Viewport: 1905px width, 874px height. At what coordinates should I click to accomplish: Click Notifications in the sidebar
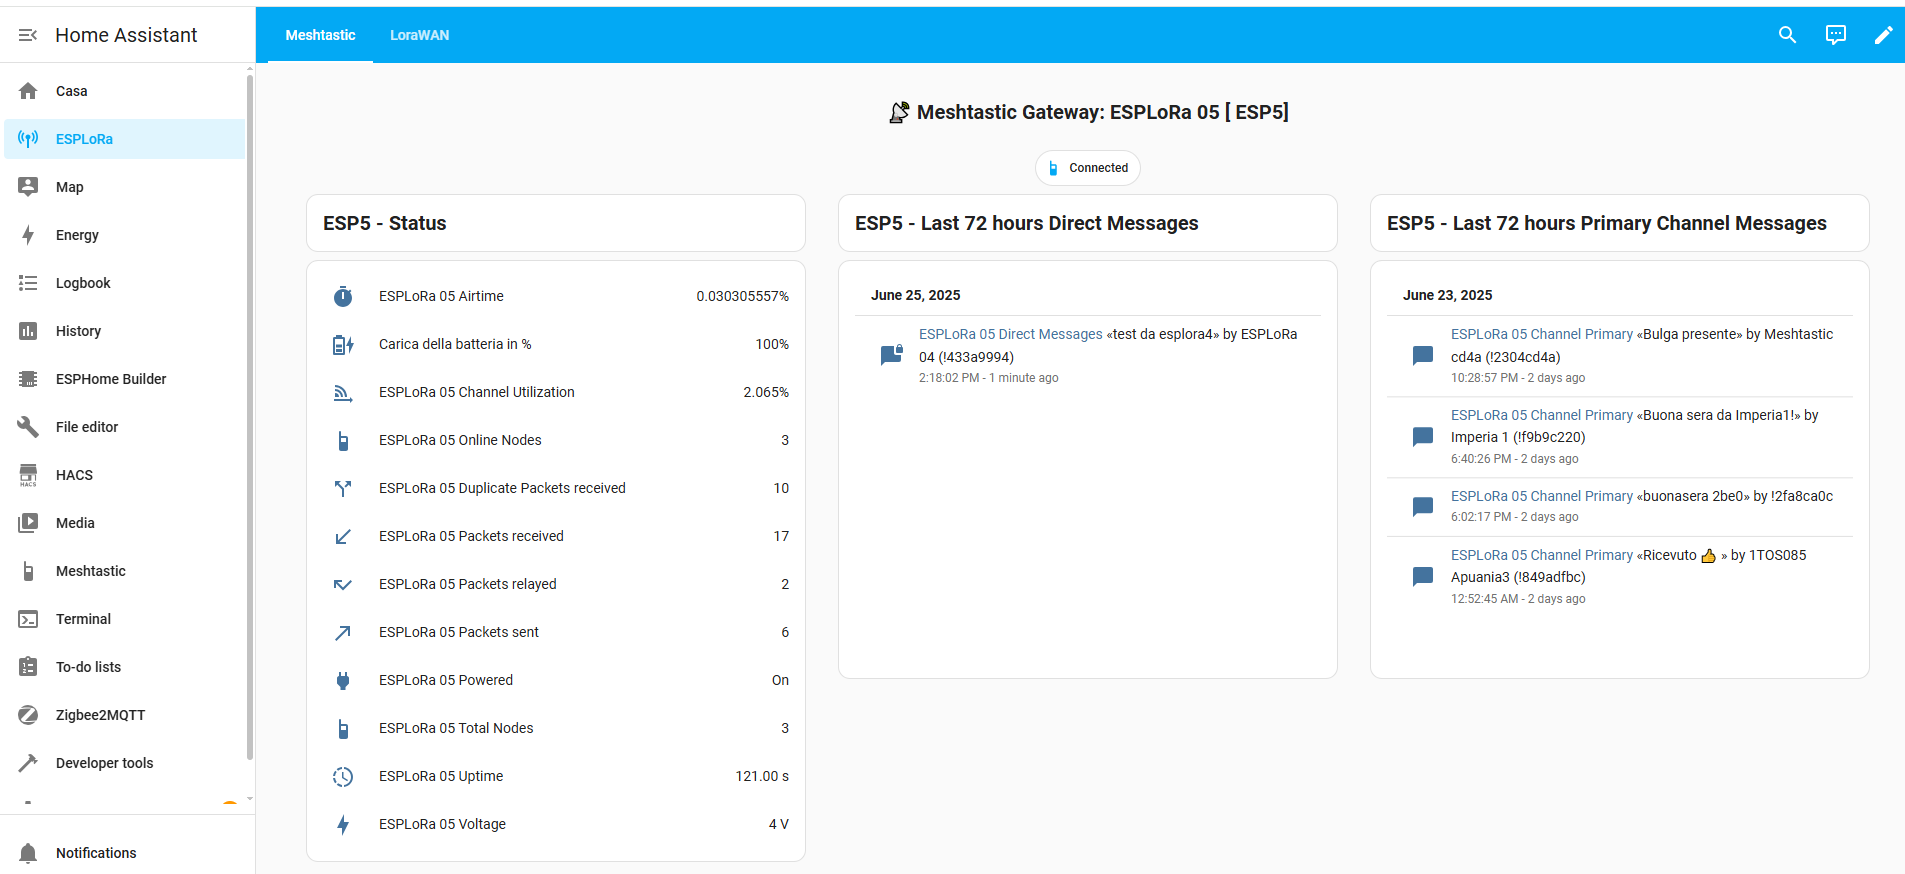124,853
